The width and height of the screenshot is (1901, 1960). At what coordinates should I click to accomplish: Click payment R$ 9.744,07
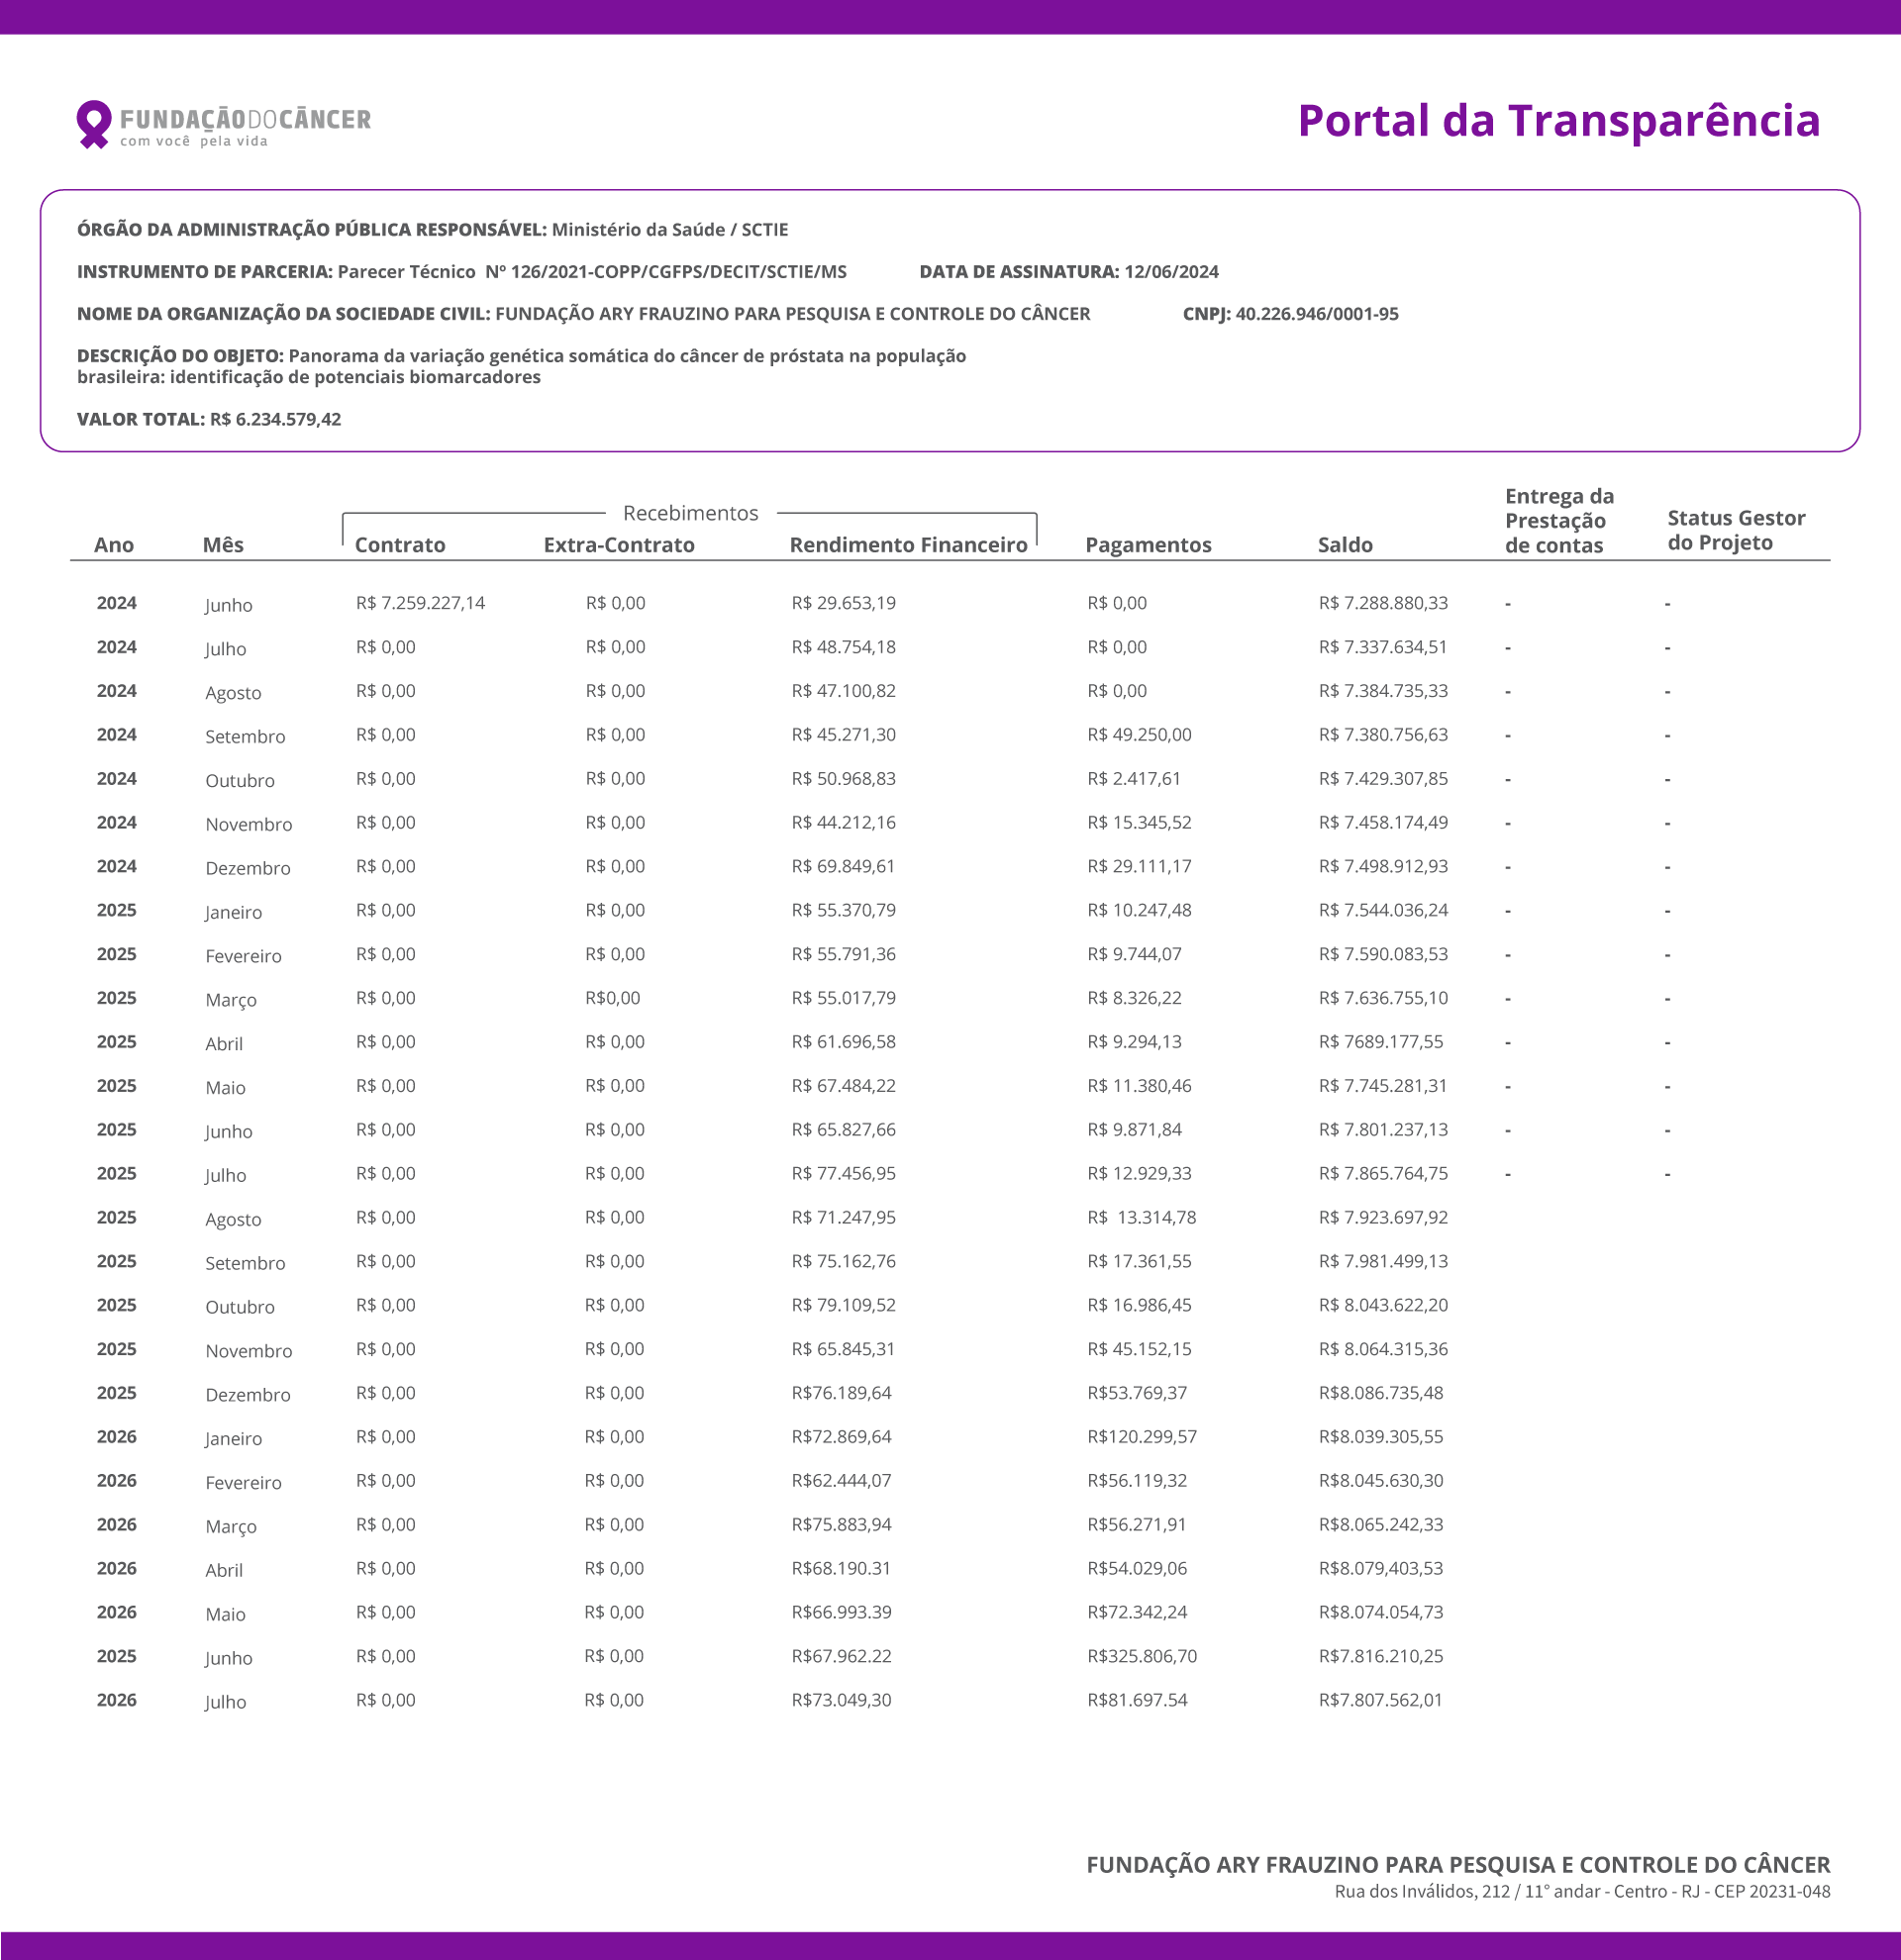1134,955
